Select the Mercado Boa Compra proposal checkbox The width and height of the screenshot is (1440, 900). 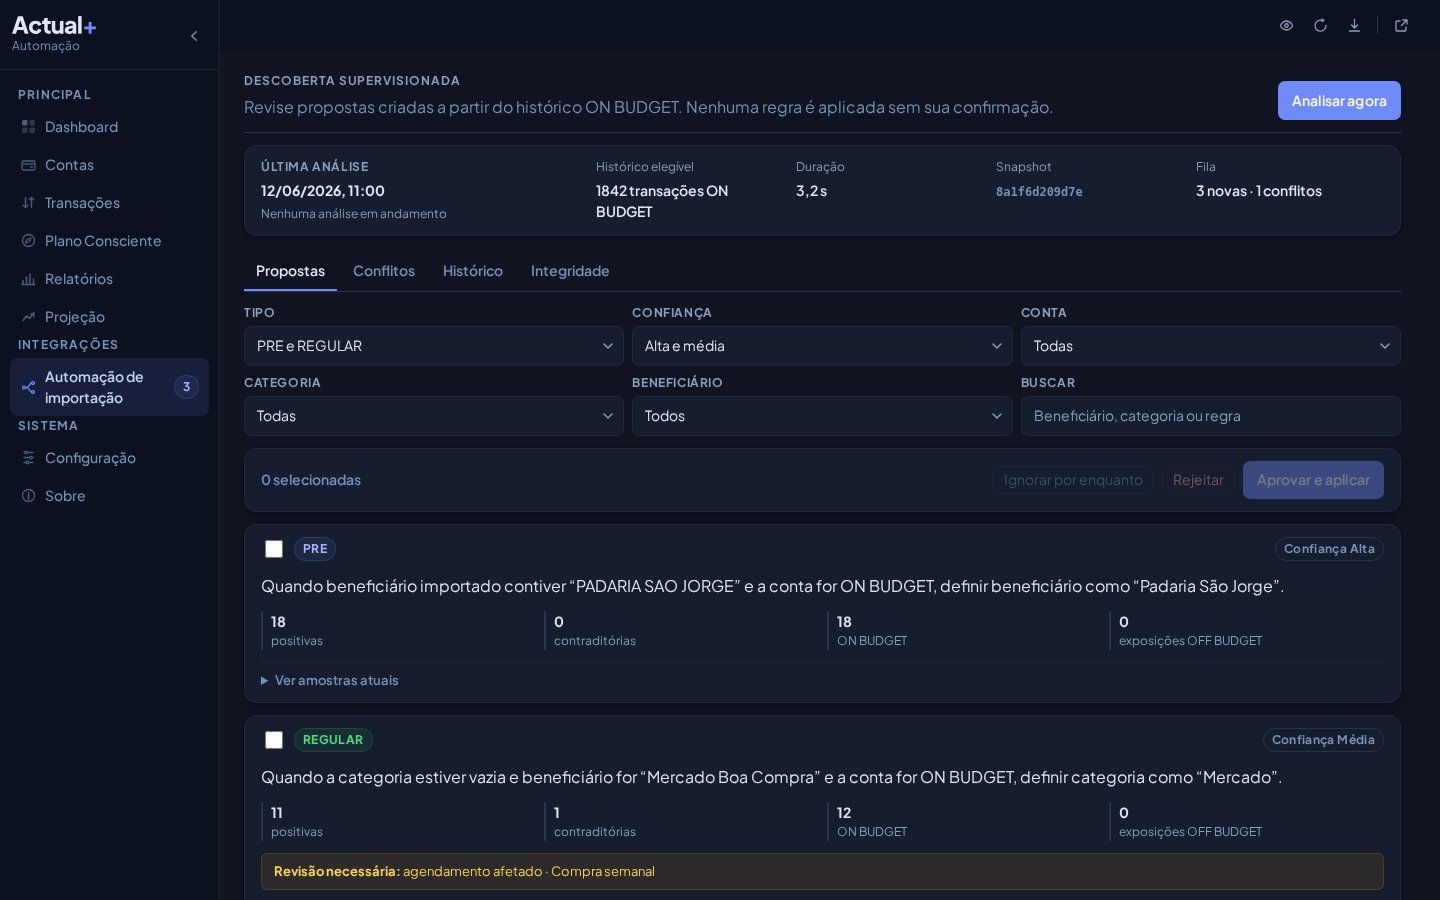coord(274,740)
